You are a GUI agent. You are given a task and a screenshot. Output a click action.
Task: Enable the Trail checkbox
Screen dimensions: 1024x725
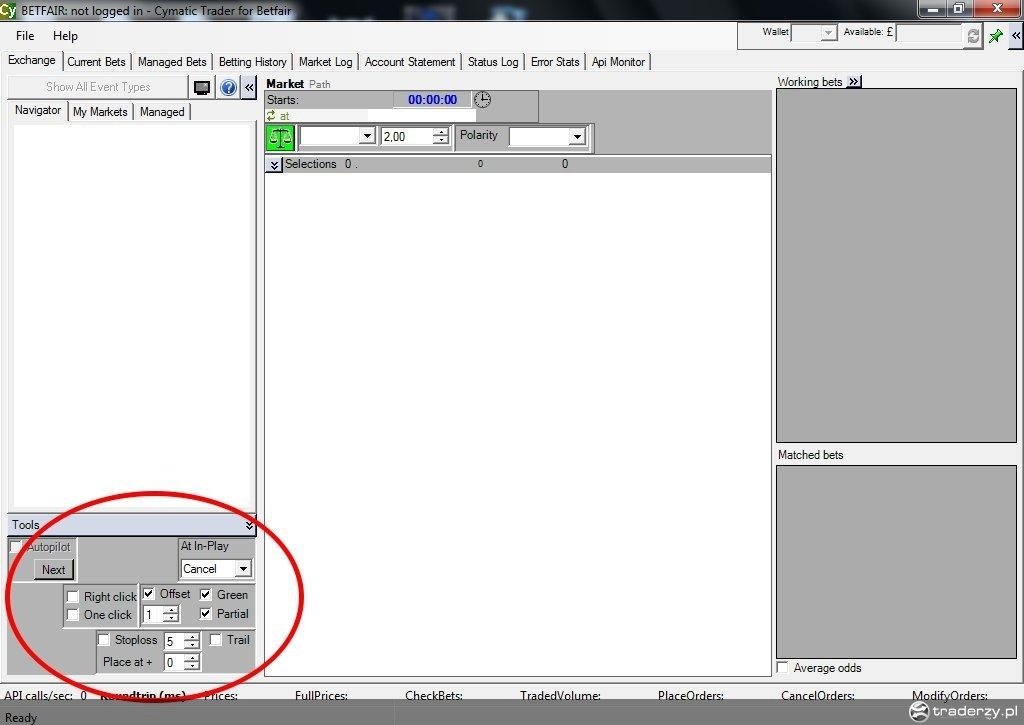tap(216, 639)
